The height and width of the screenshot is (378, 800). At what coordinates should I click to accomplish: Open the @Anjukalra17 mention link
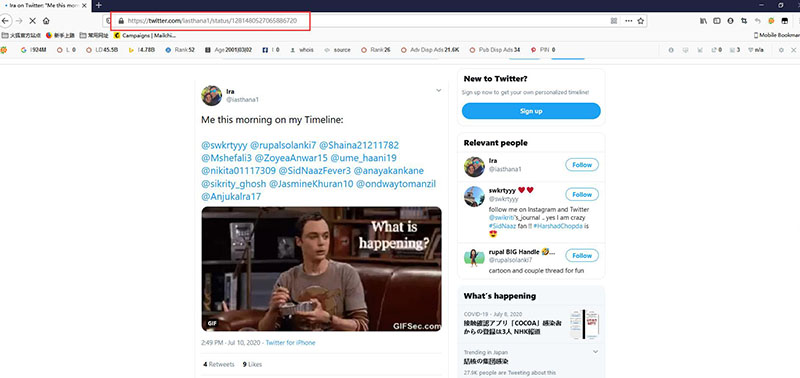231,196
